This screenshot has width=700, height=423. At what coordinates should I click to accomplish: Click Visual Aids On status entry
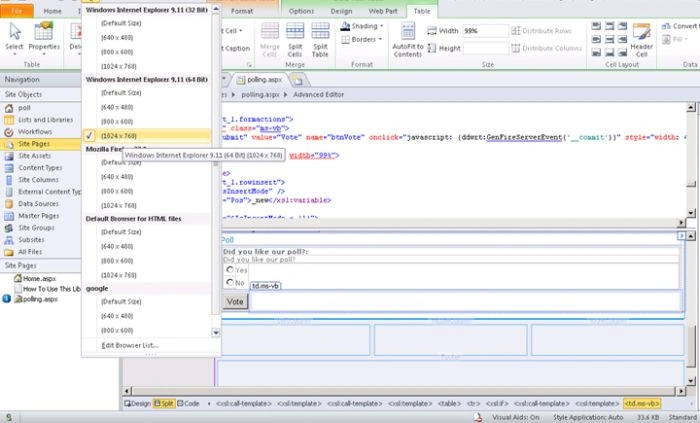pos(516,417)
